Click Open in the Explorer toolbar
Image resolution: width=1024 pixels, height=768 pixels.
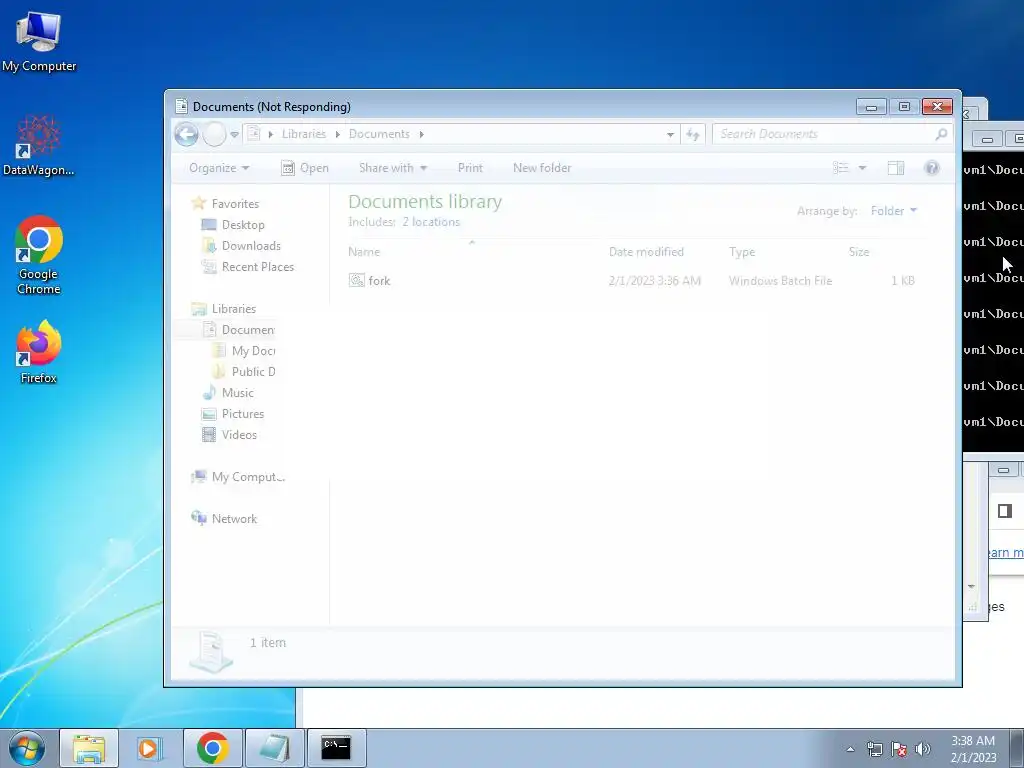[304, 168]
